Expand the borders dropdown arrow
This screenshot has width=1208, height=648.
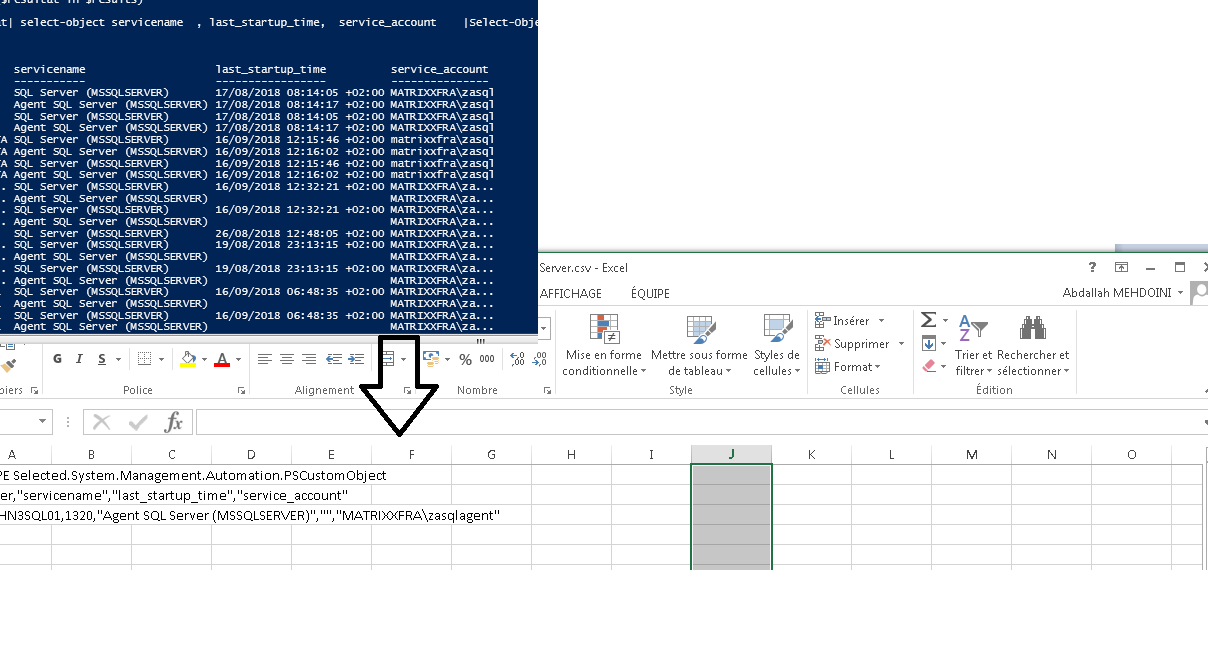pyautogui.click(x=160, y=360)
